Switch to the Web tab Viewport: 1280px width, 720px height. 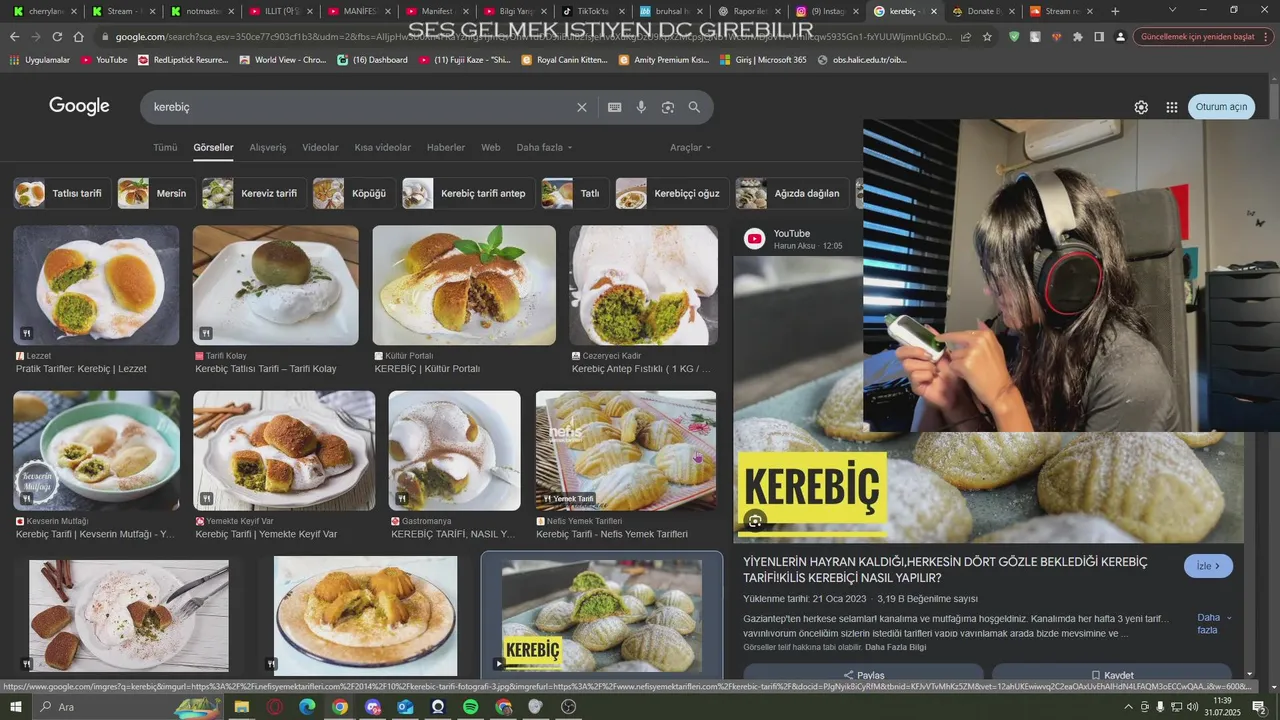(491, 147)
